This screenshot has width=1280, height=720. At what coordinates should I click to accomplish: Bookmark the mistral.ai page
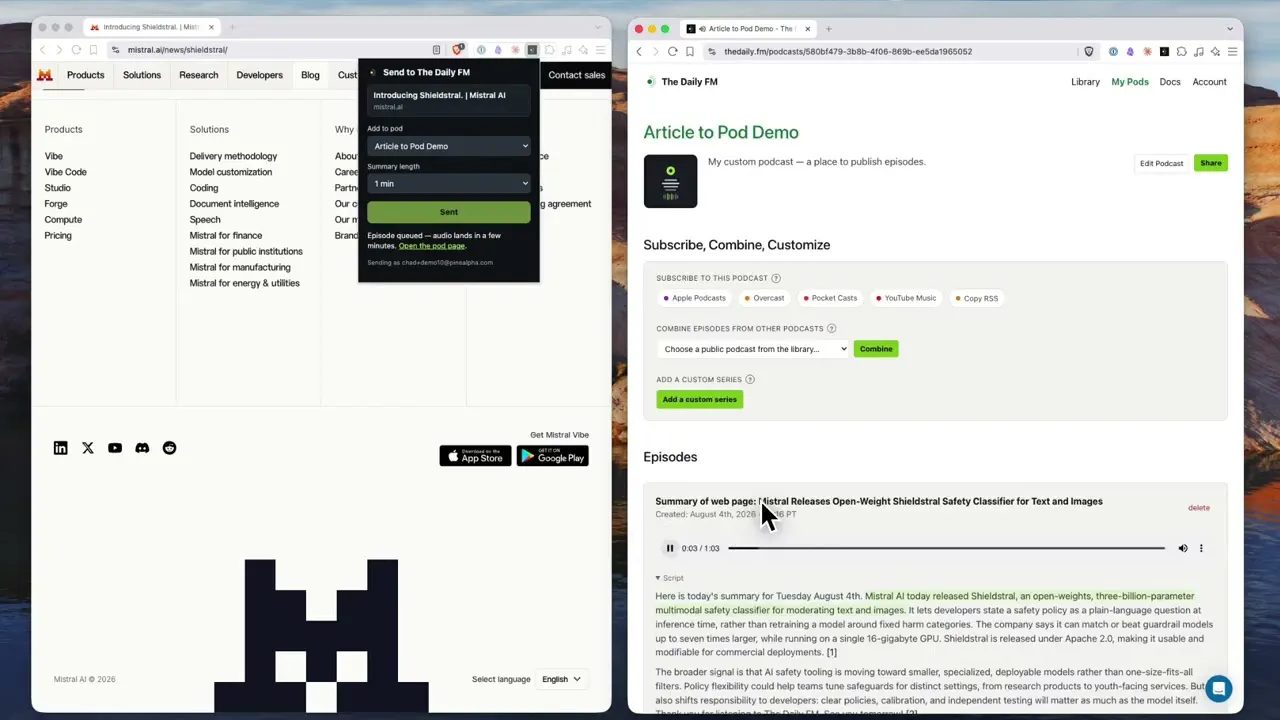click(x=93, y=50)
